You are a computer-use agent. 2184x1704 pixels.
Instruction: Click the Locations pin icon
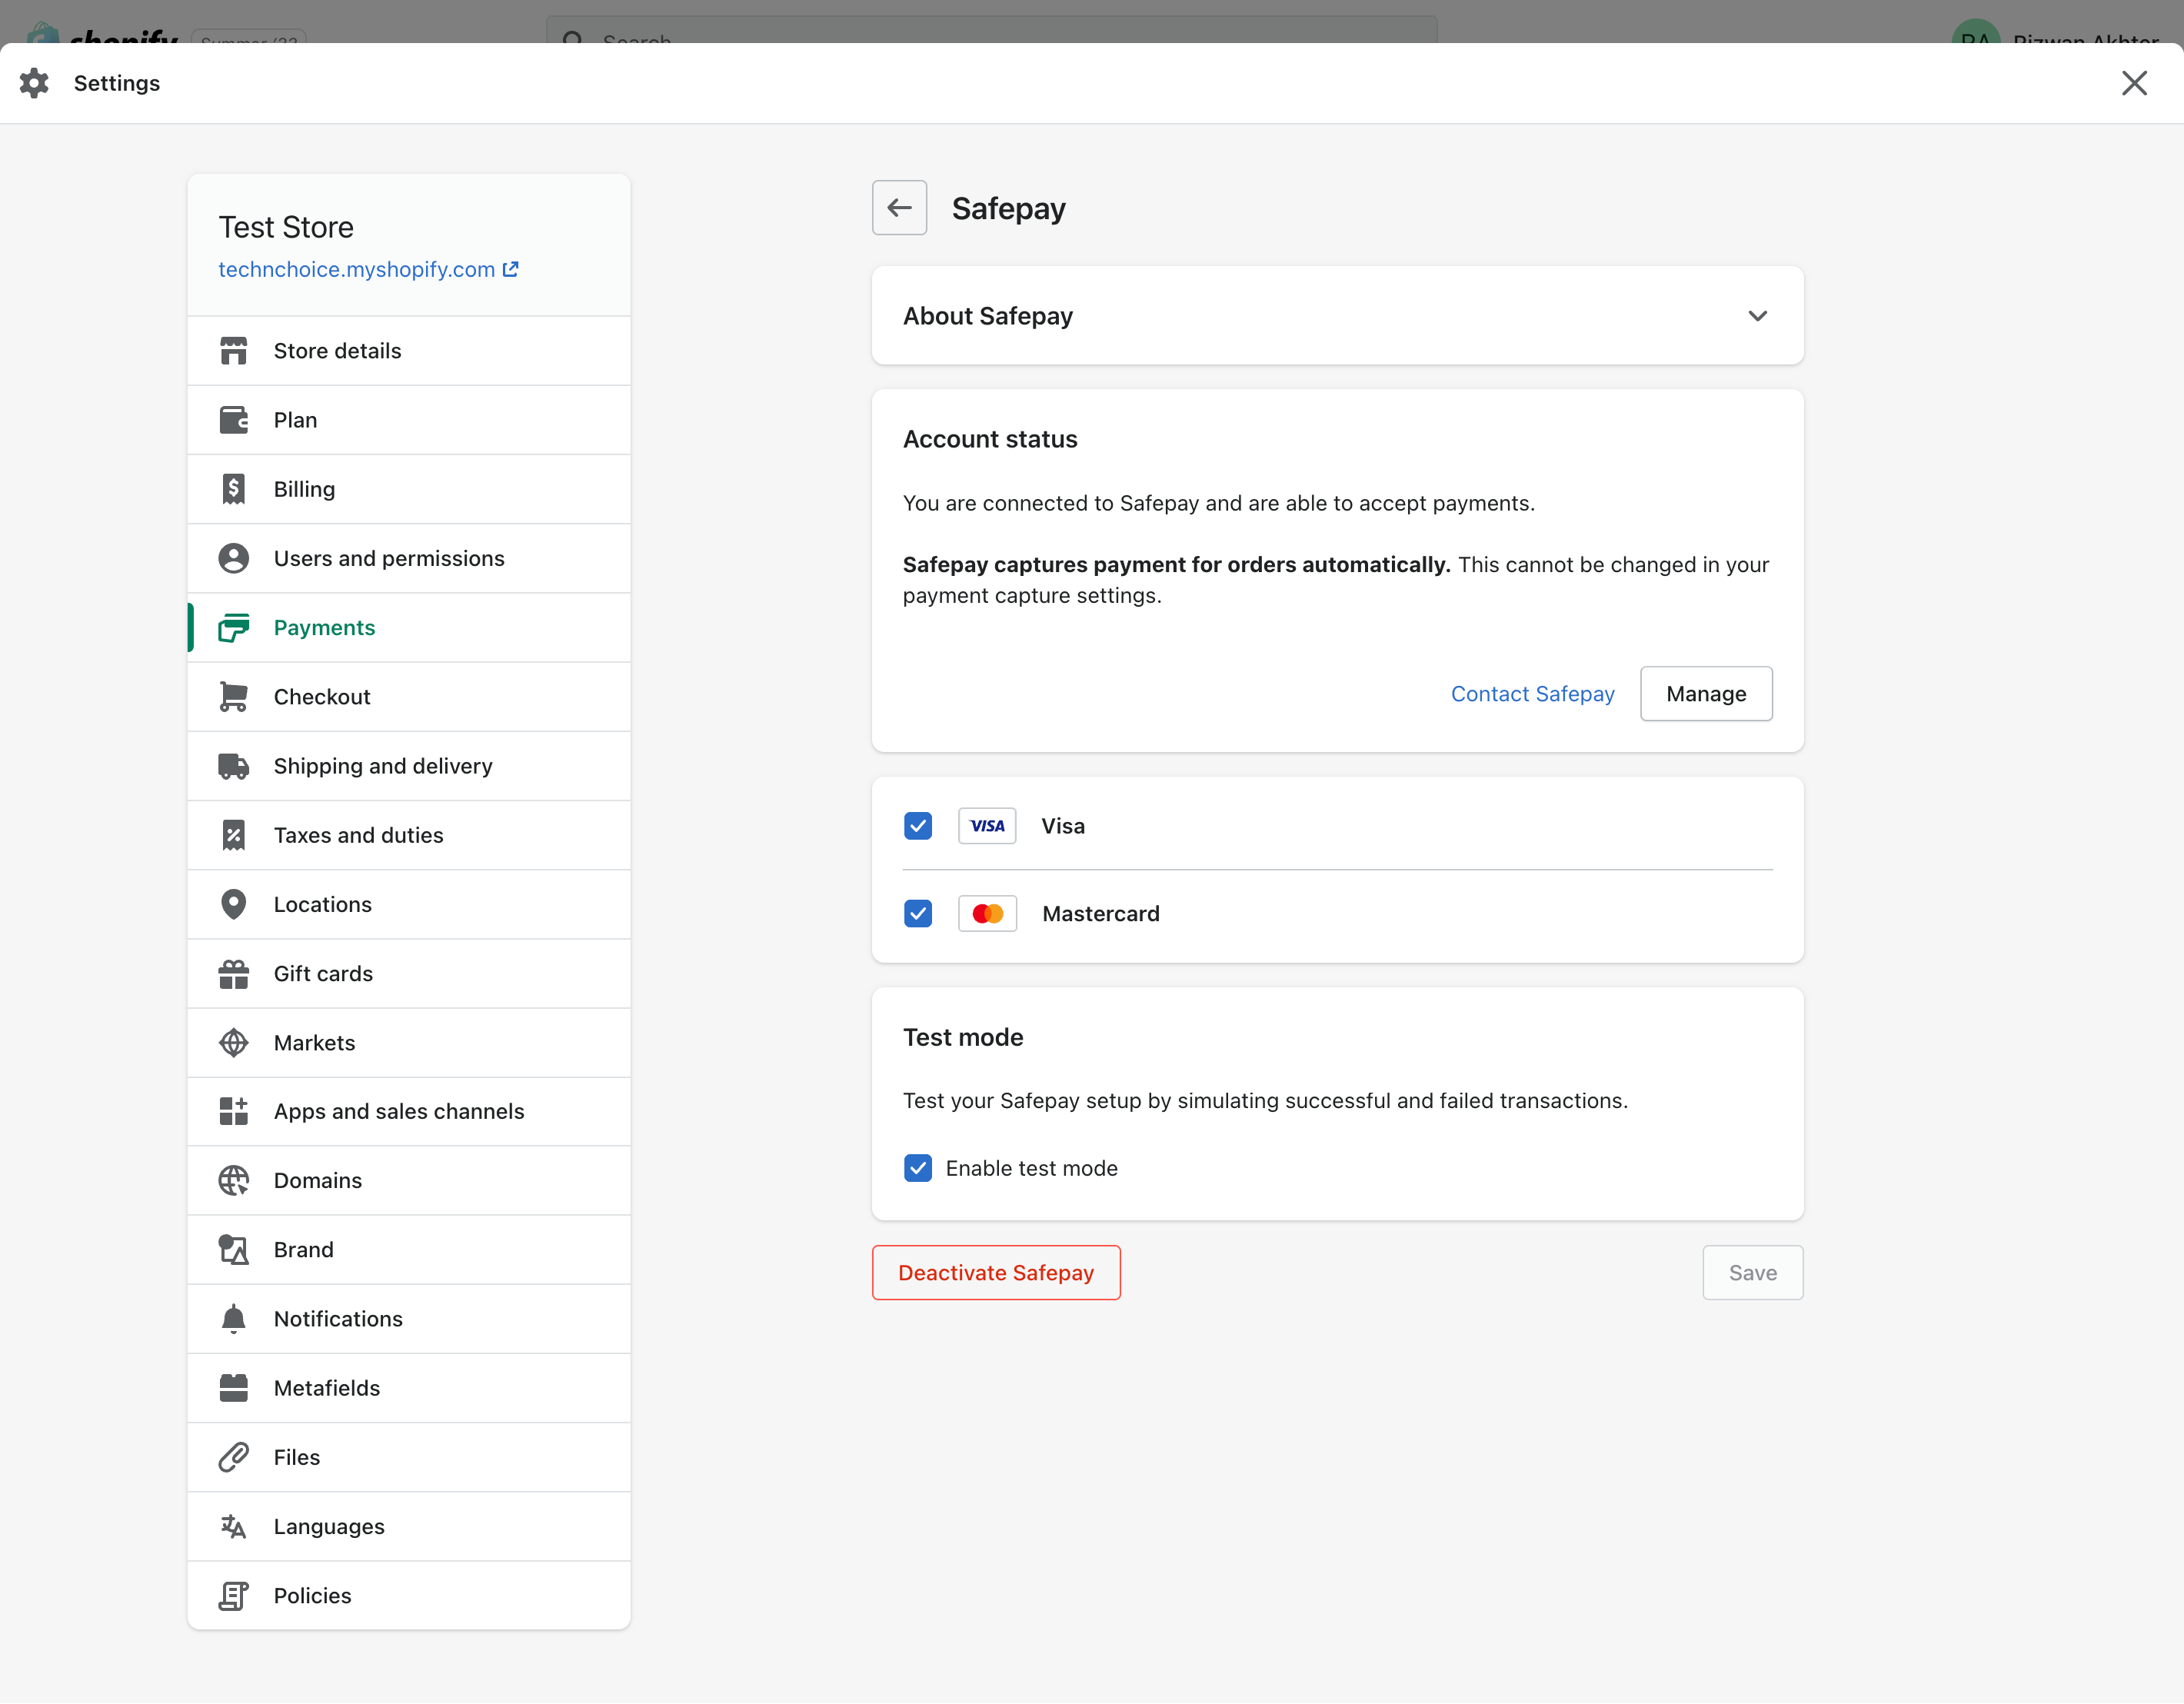[x=233, y=904]
